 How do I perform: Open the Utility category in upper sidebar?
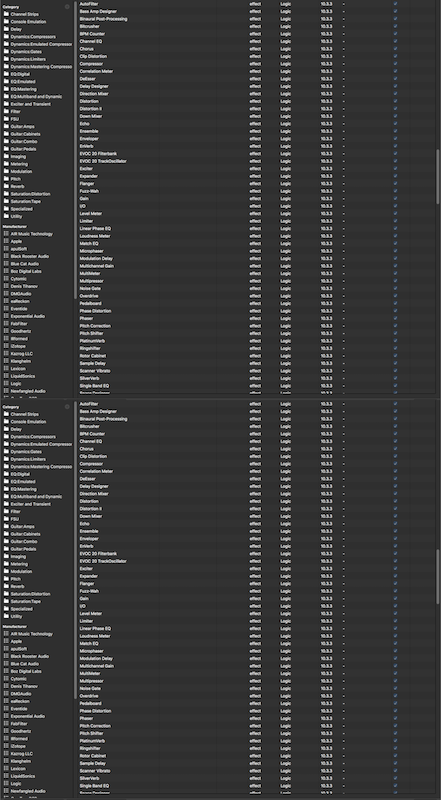point(16,216)
